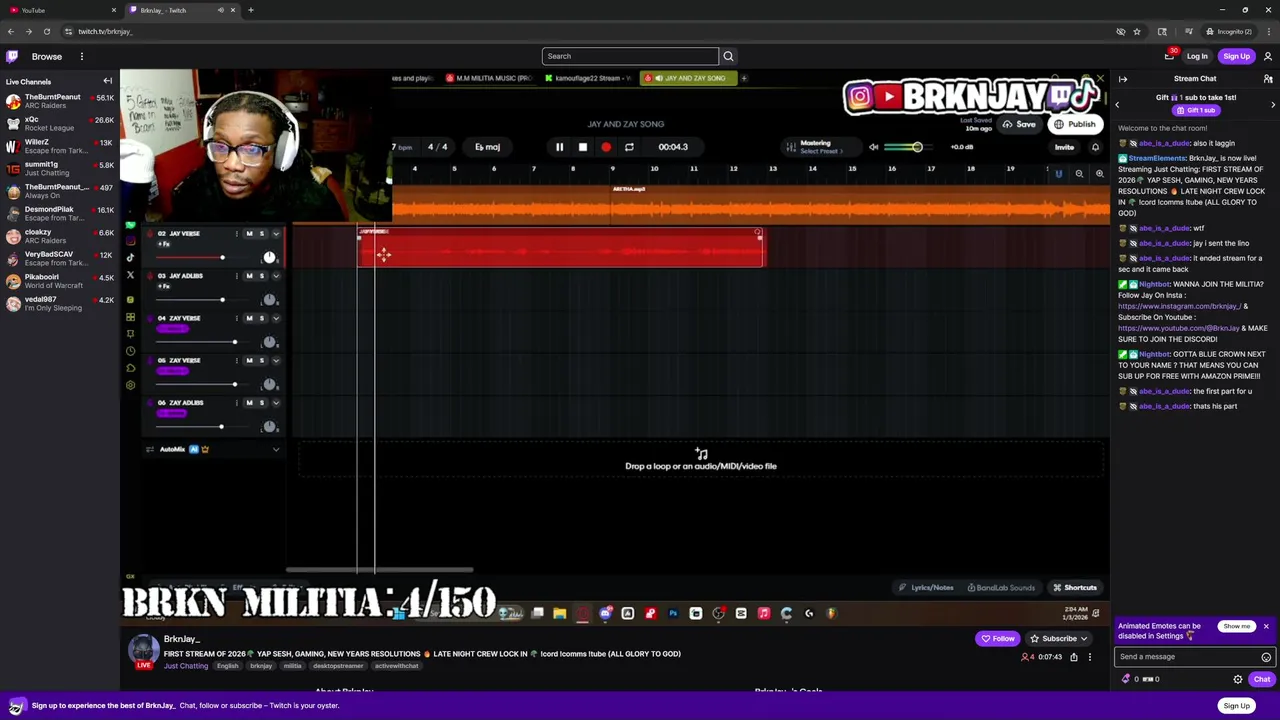Add Fx to the 02 JAY VERSE track

click(x=163, y=244)
